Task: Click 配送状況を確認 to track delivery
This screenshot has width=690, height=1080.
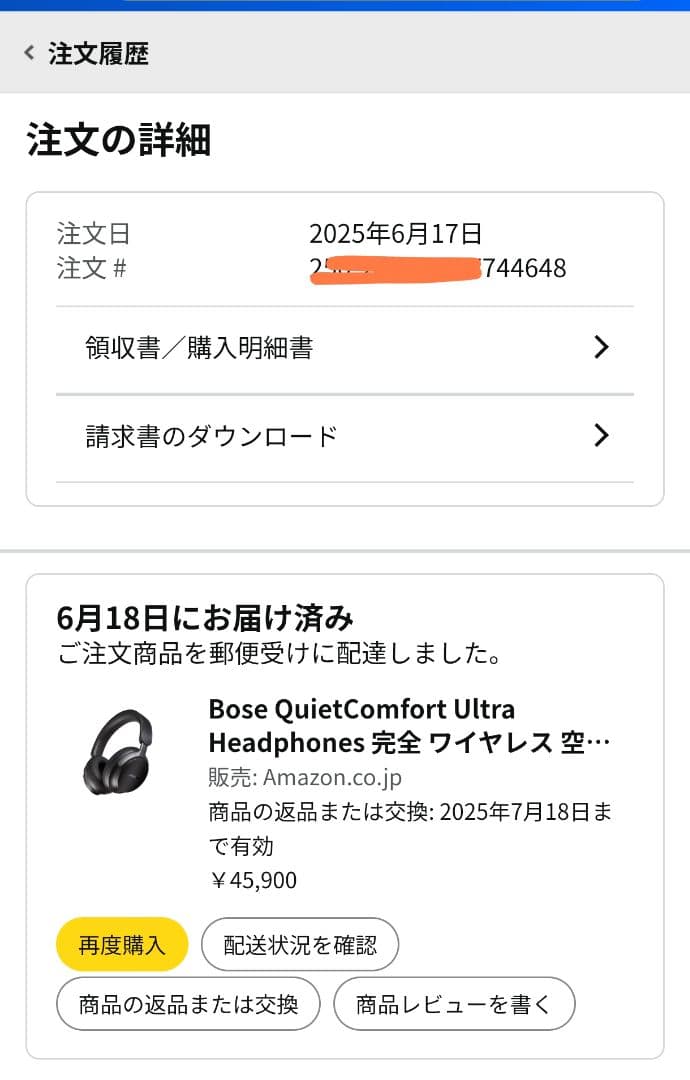Action: 300,943
